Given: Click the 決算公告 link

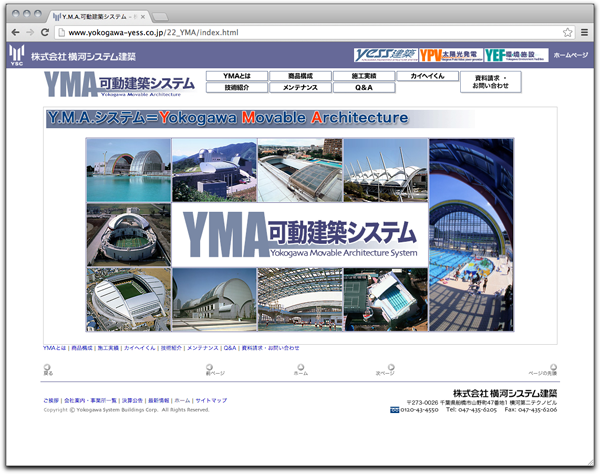Looking at the screenshot, I should 132,401.
